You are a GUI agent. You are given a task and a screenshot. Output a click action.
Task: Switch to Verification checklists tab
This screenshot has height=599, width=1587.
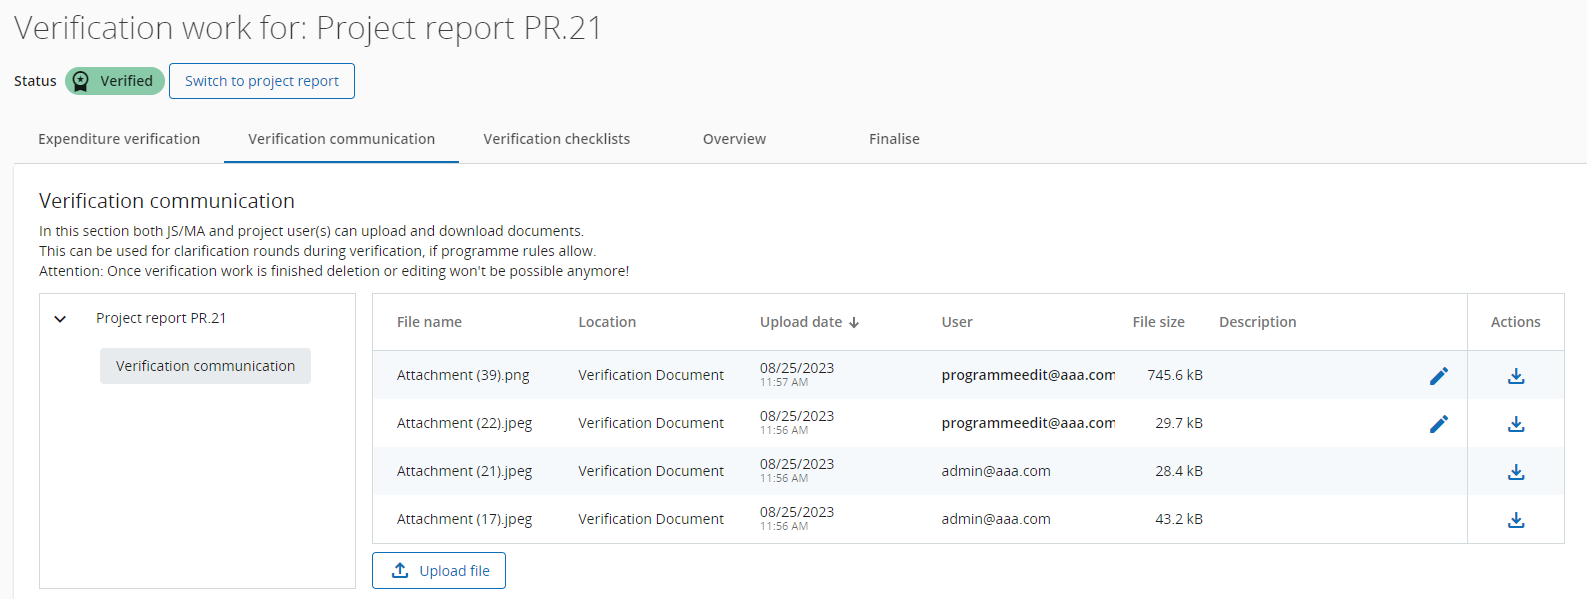[556, 139]
